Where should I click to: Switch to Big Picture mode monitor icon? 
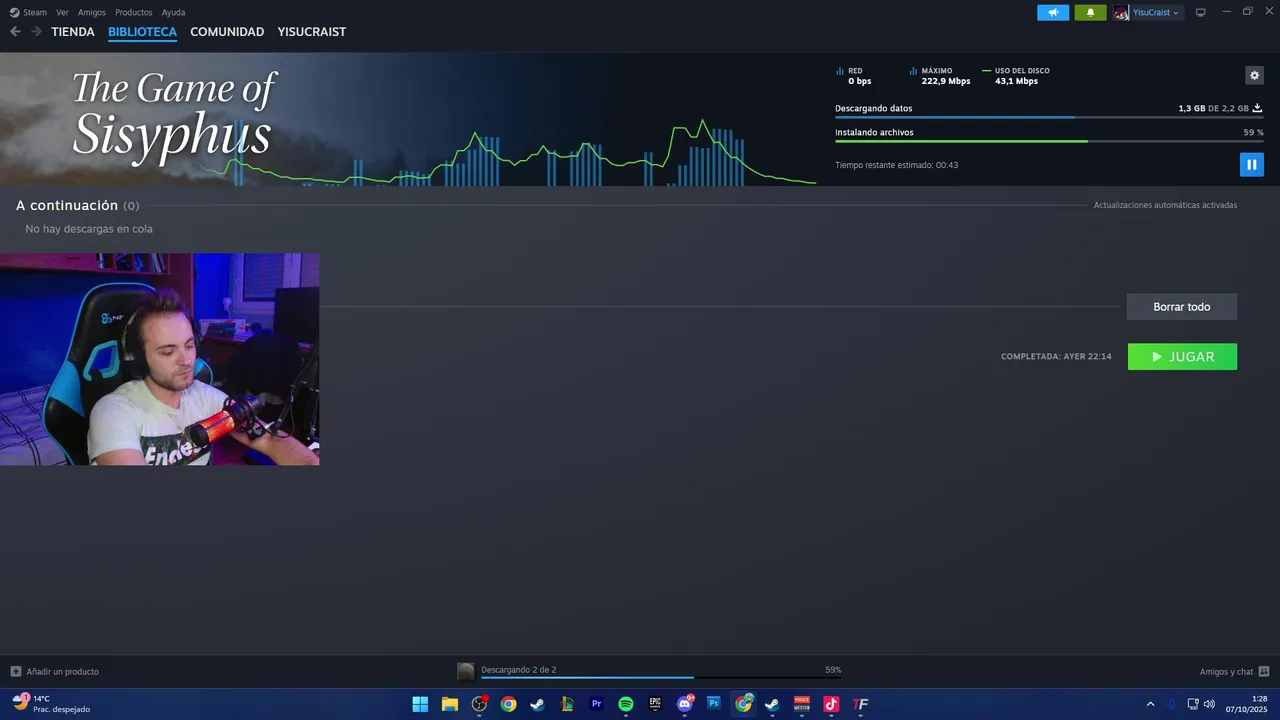click(x=1201, y=12)
